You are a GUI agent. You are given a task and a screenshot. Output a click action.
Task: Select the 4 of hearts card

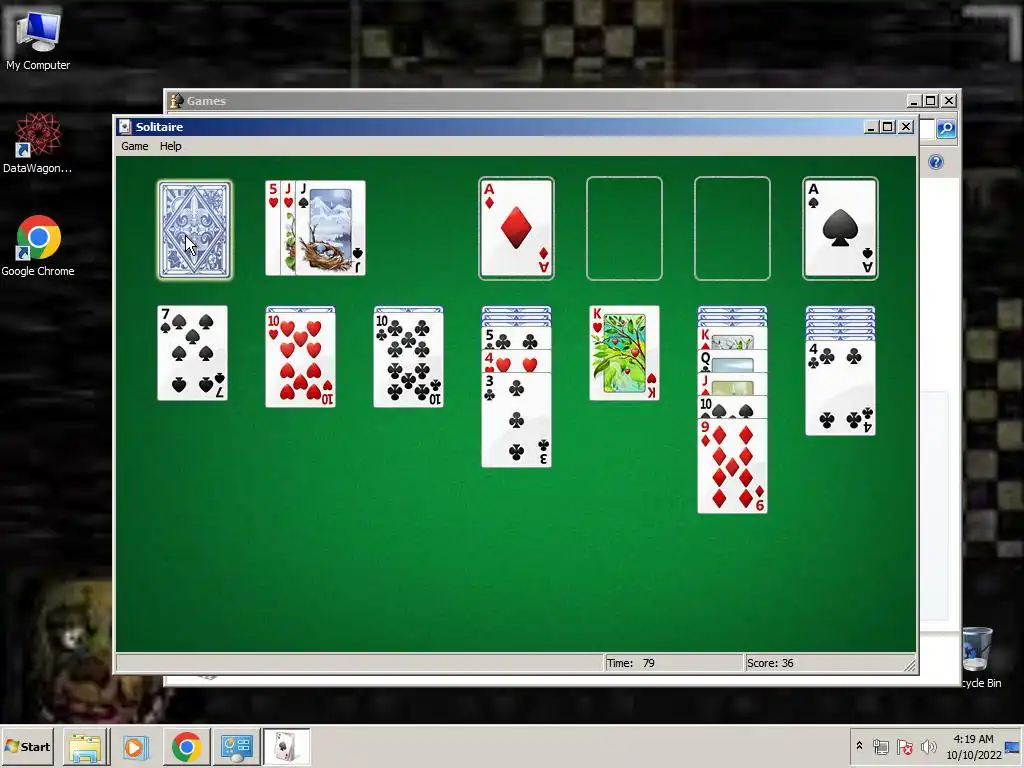click(x=516, y=361)
